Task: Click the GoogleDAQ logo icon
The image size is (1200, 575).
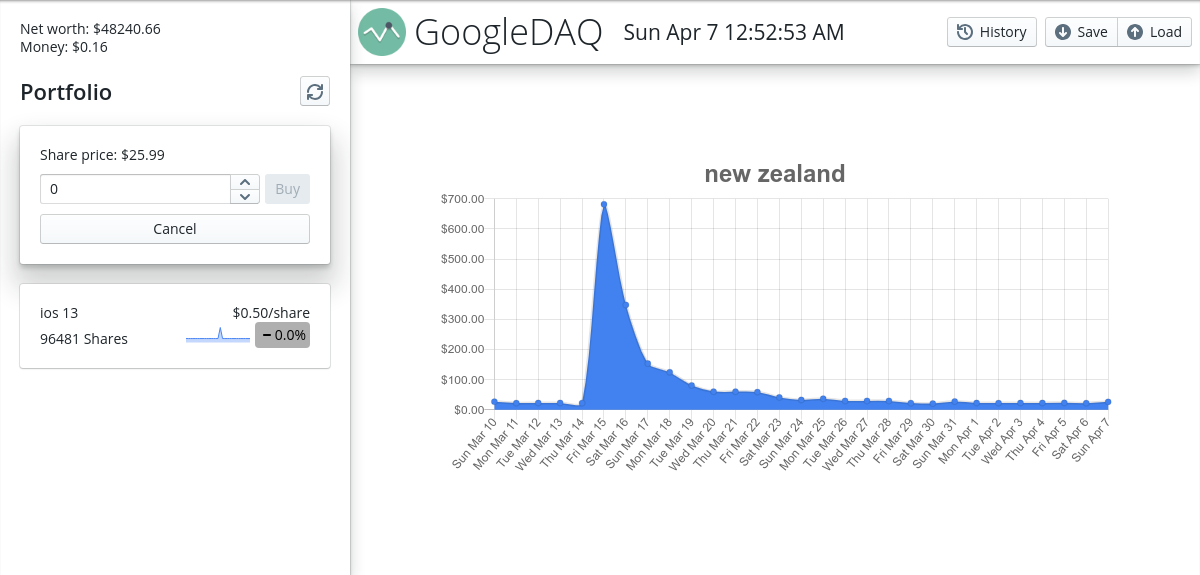Action: click(382, 32)
